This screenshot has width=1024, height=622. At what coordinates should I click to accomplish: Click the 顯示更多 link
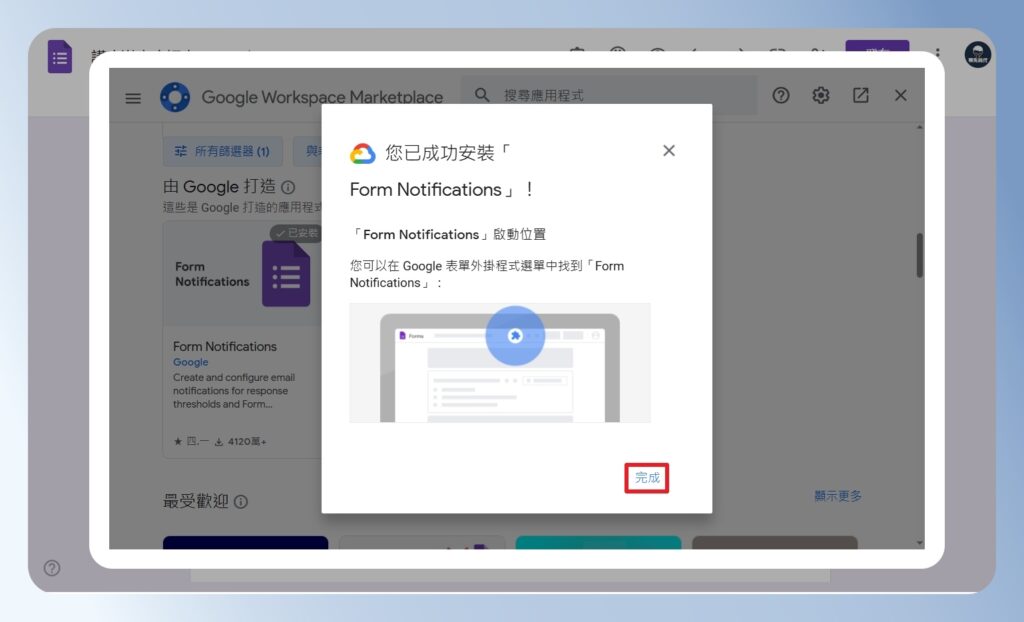(838, 496)
